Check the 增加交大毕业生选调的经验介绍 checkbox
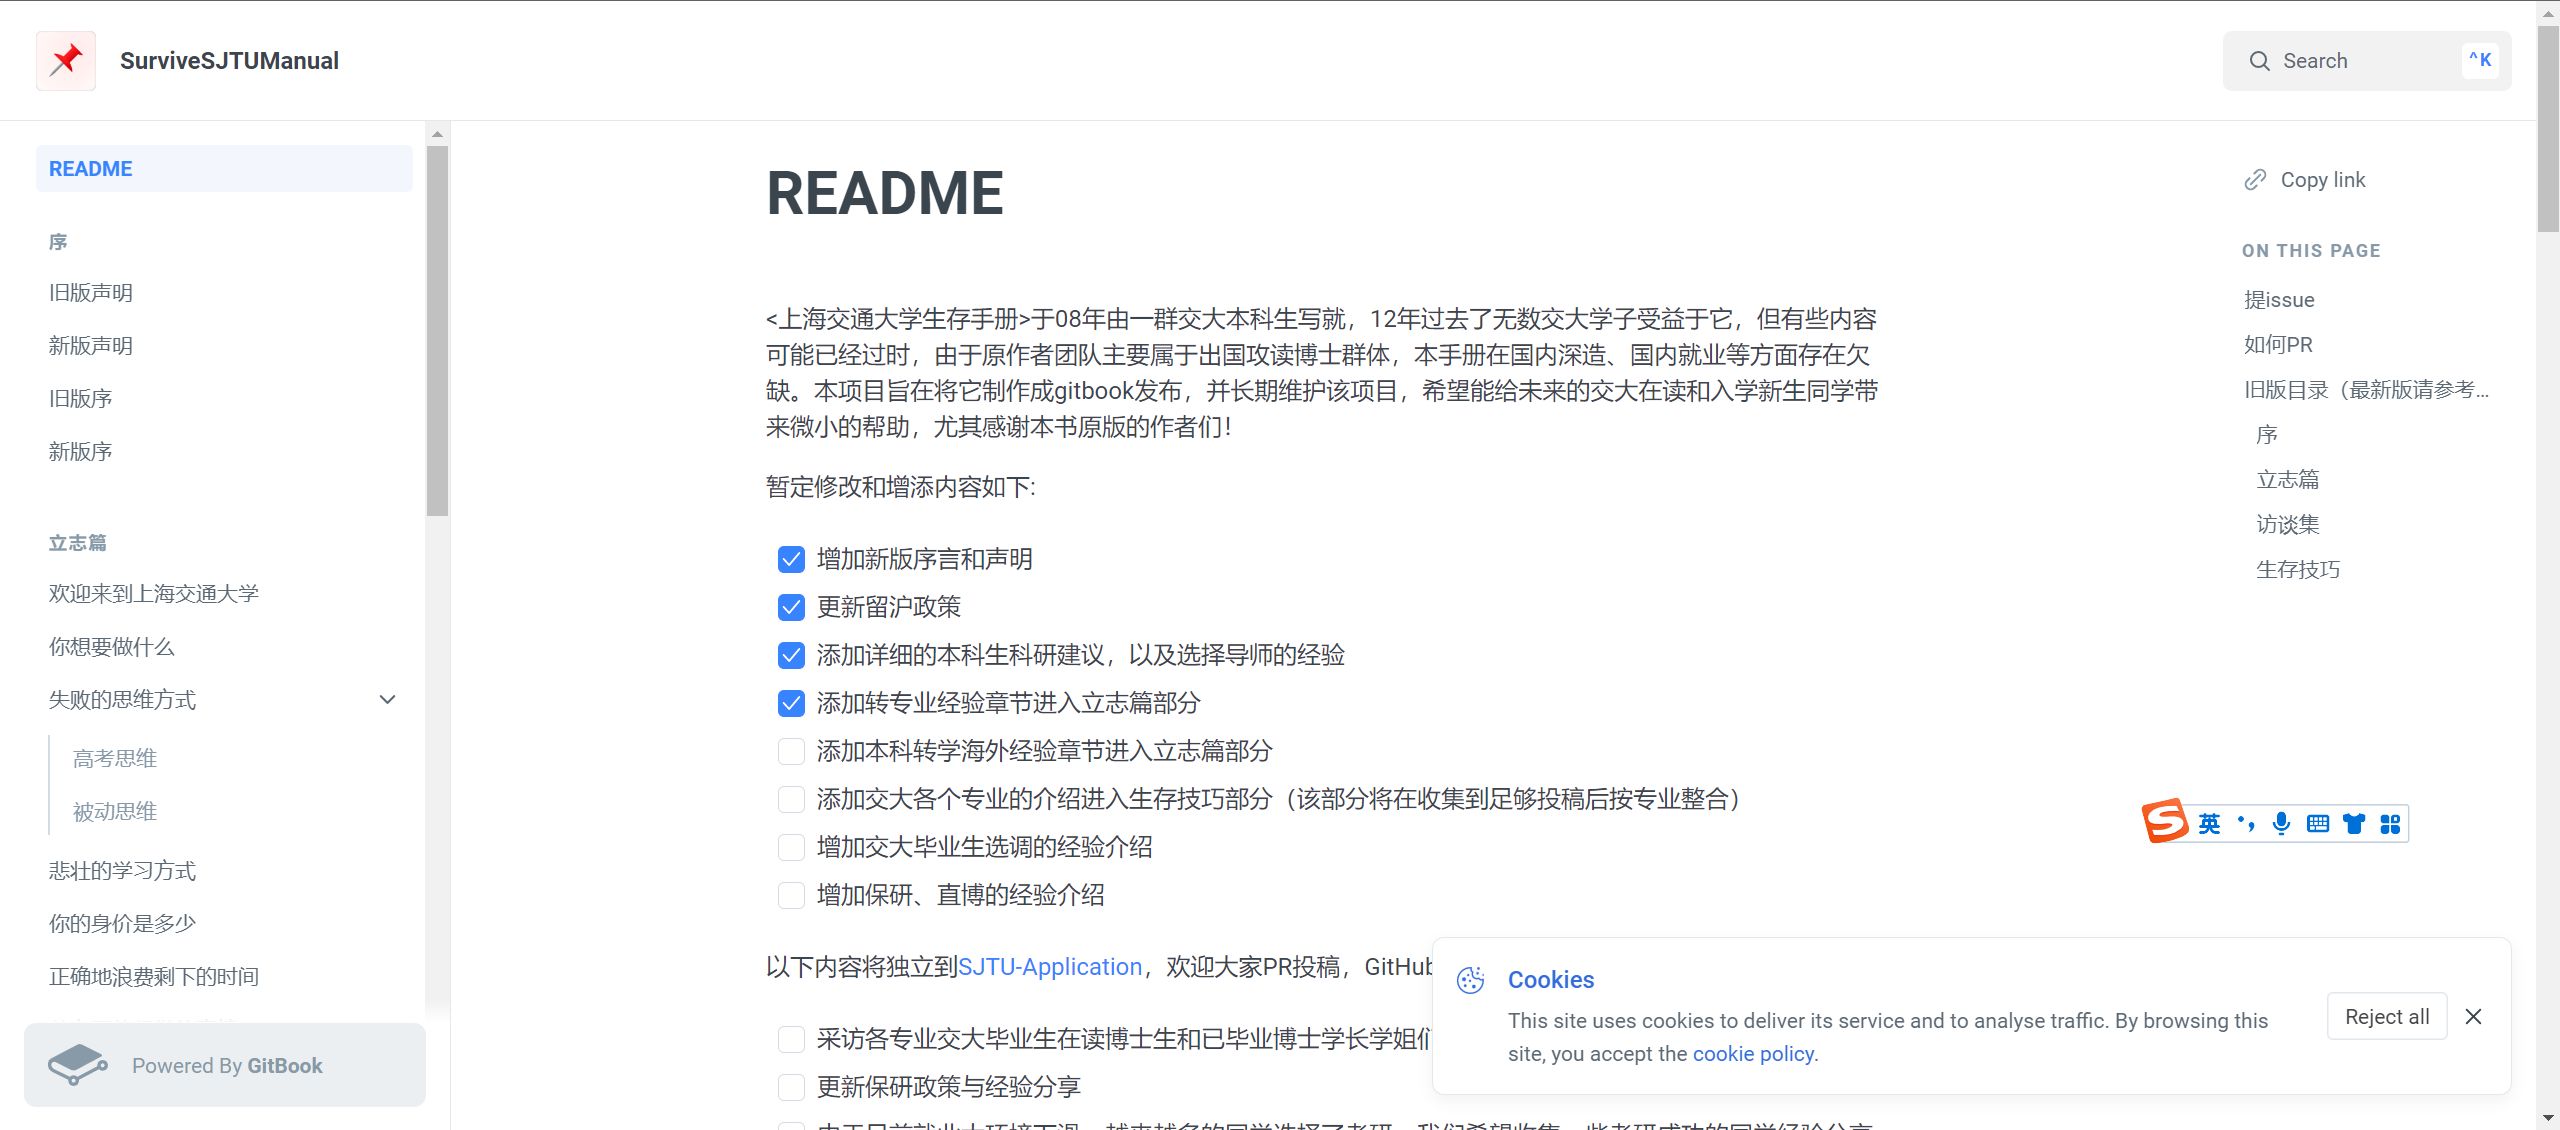Viewport: 2560px width, 1130px height. (791, 847)
